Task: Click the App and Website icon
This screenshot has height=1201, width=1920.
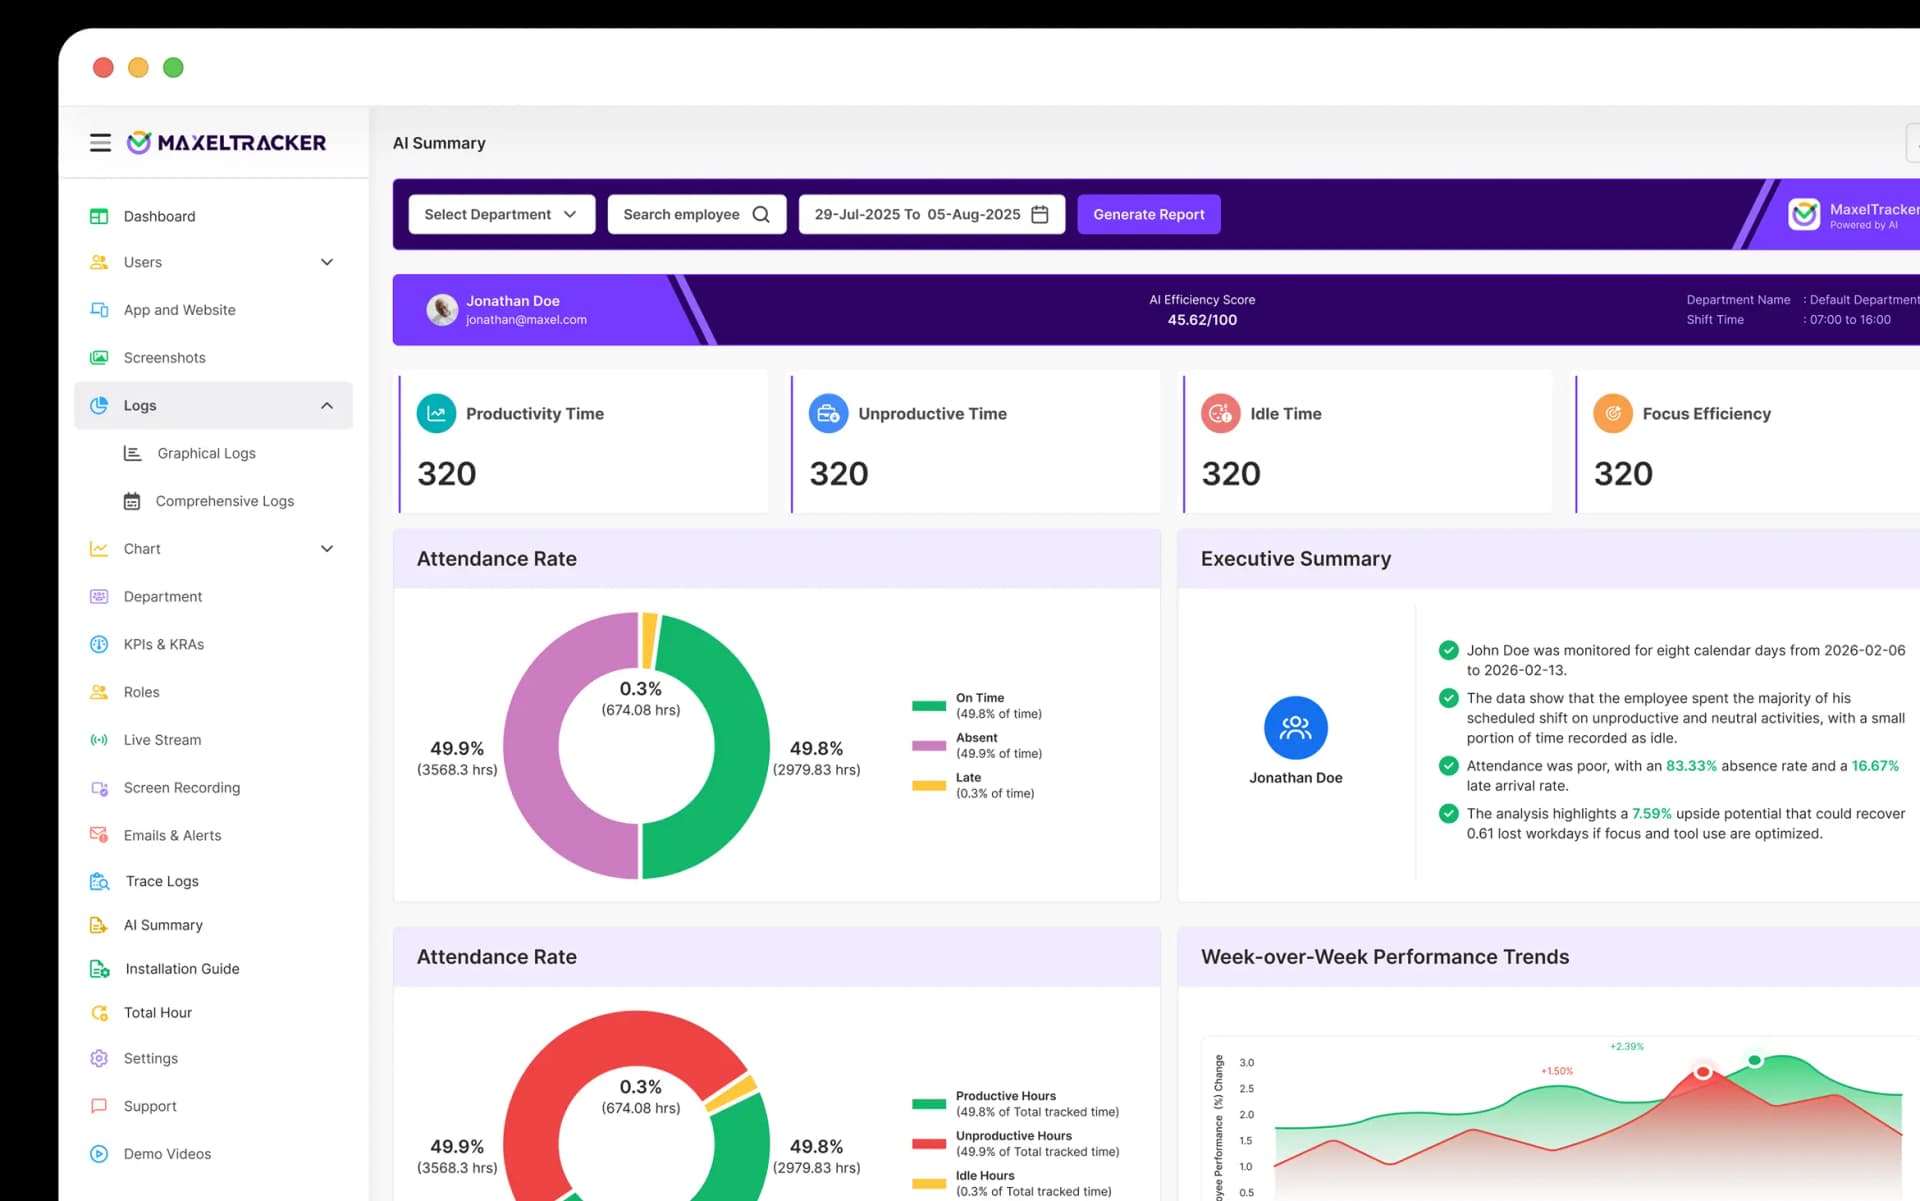Action: 99,310
